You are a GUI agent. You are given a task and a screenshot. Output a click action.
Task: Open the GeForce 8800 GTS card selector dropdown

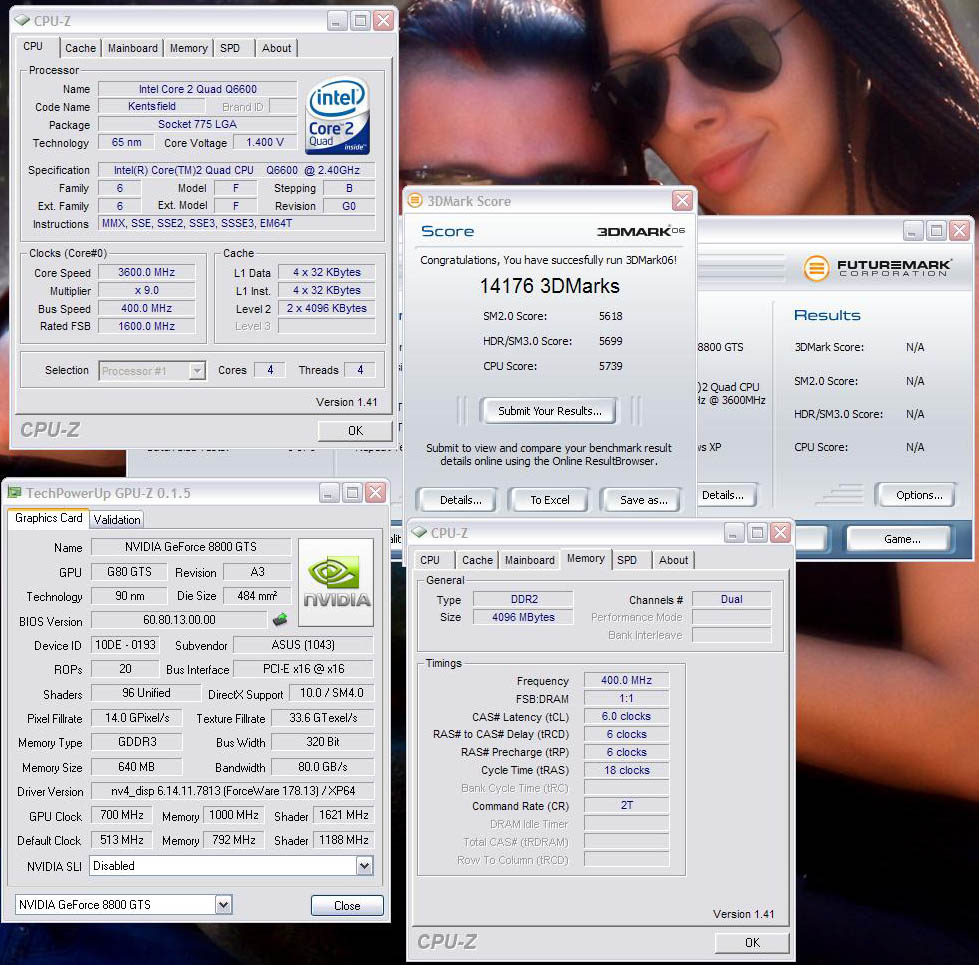tap(223, 904)
